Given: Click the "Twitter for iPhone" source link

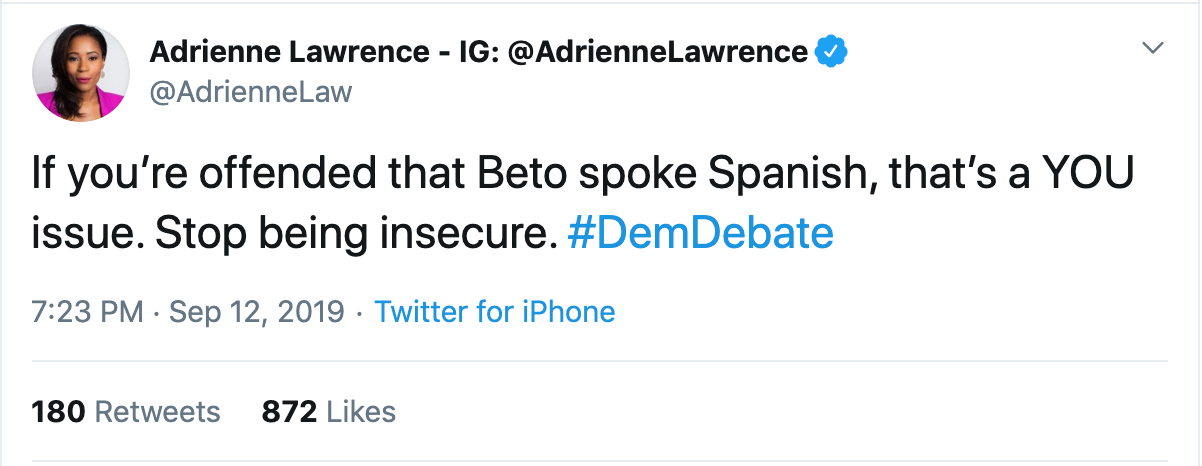Looking at the screenshot, I should pos(495,313).
